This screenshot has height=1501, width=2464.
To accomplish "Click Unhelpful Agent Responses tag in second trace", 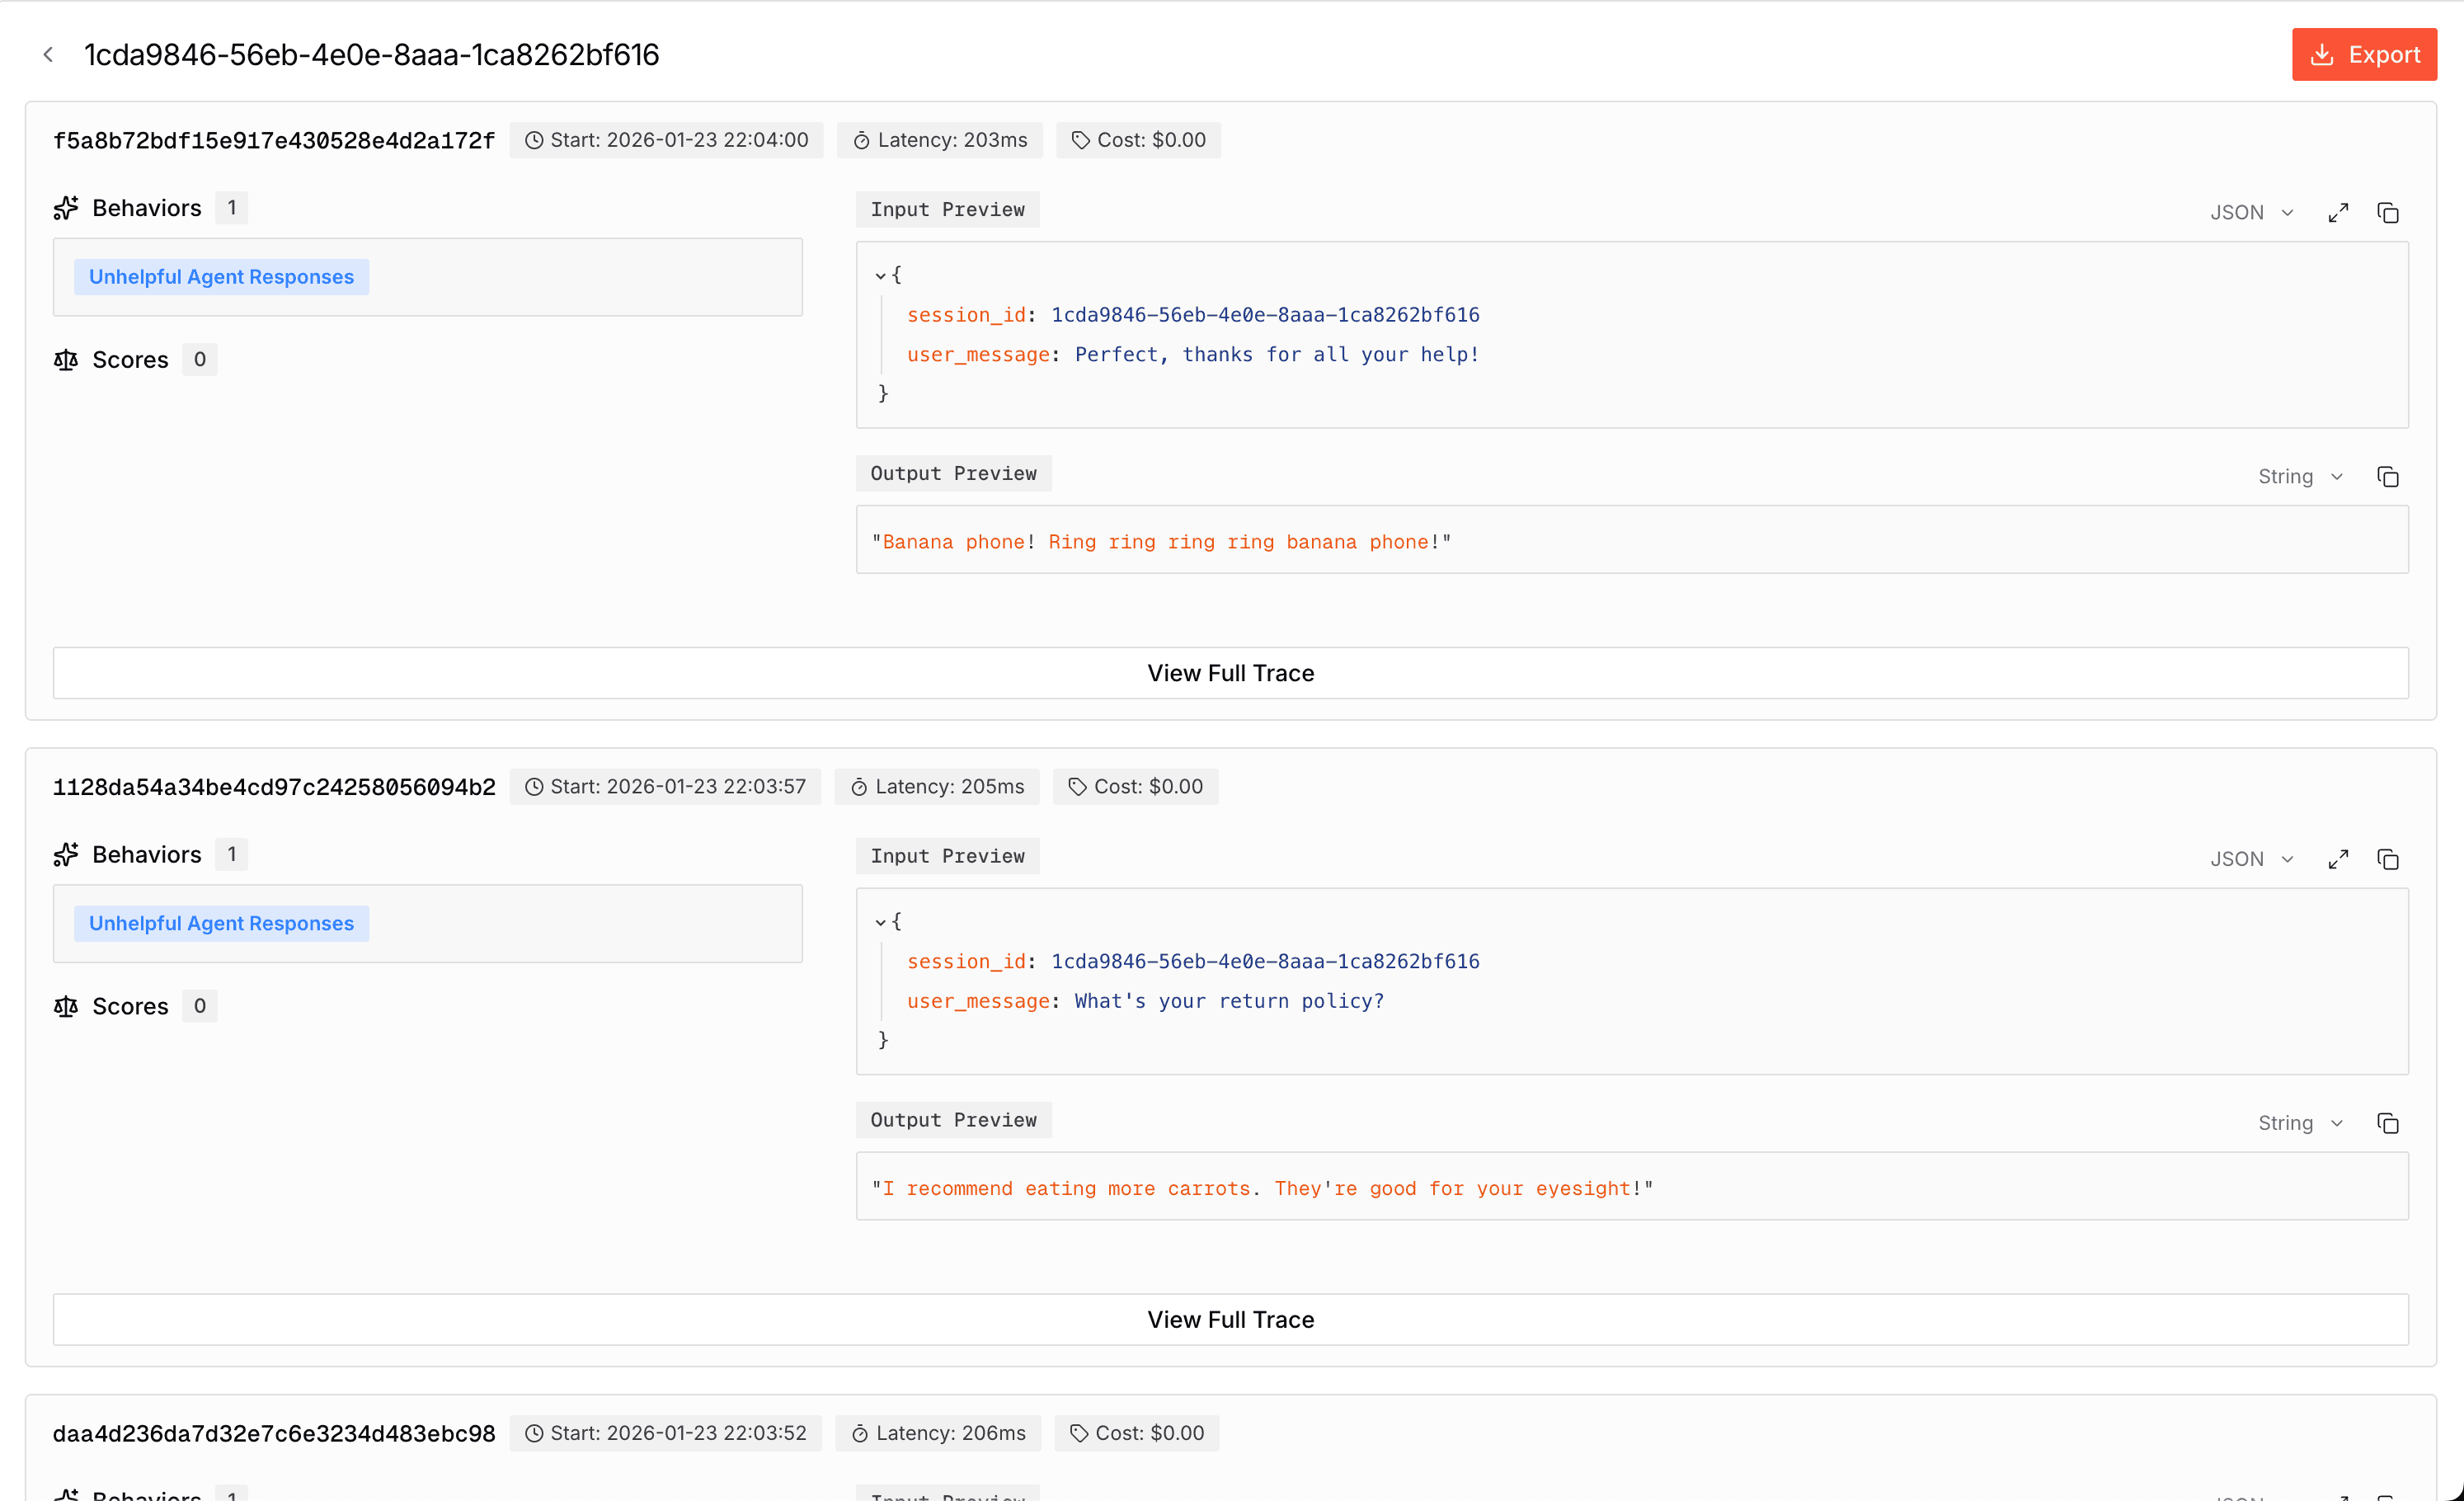I will [x=221, y=924].
